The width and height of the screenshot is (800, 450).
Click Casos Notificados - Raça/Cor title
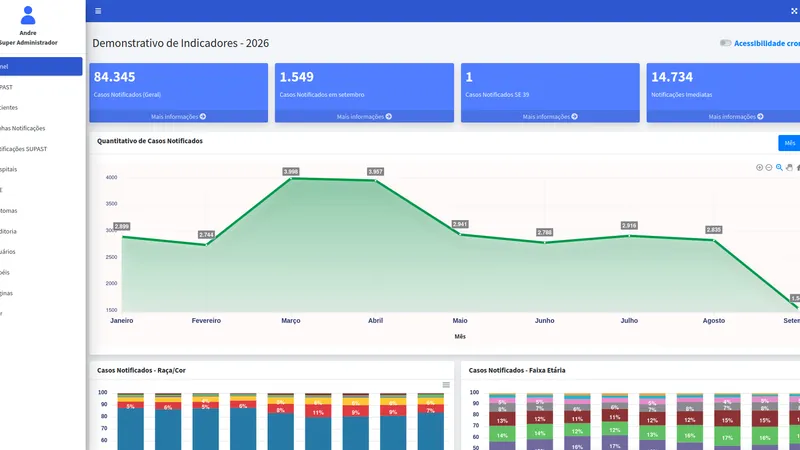141,370
